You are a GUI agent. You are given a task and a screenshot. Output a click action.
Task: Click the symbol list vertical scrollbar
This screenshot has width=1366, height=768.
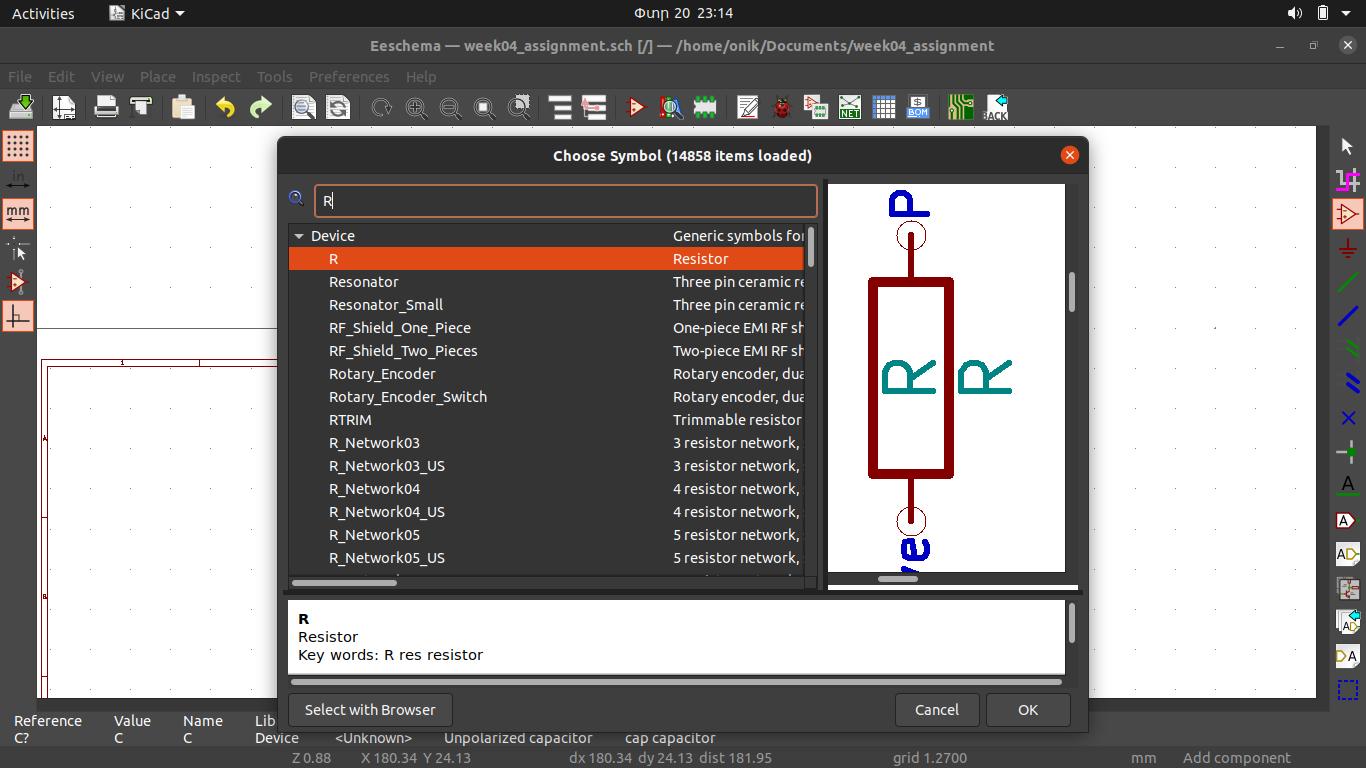[811, 247]
